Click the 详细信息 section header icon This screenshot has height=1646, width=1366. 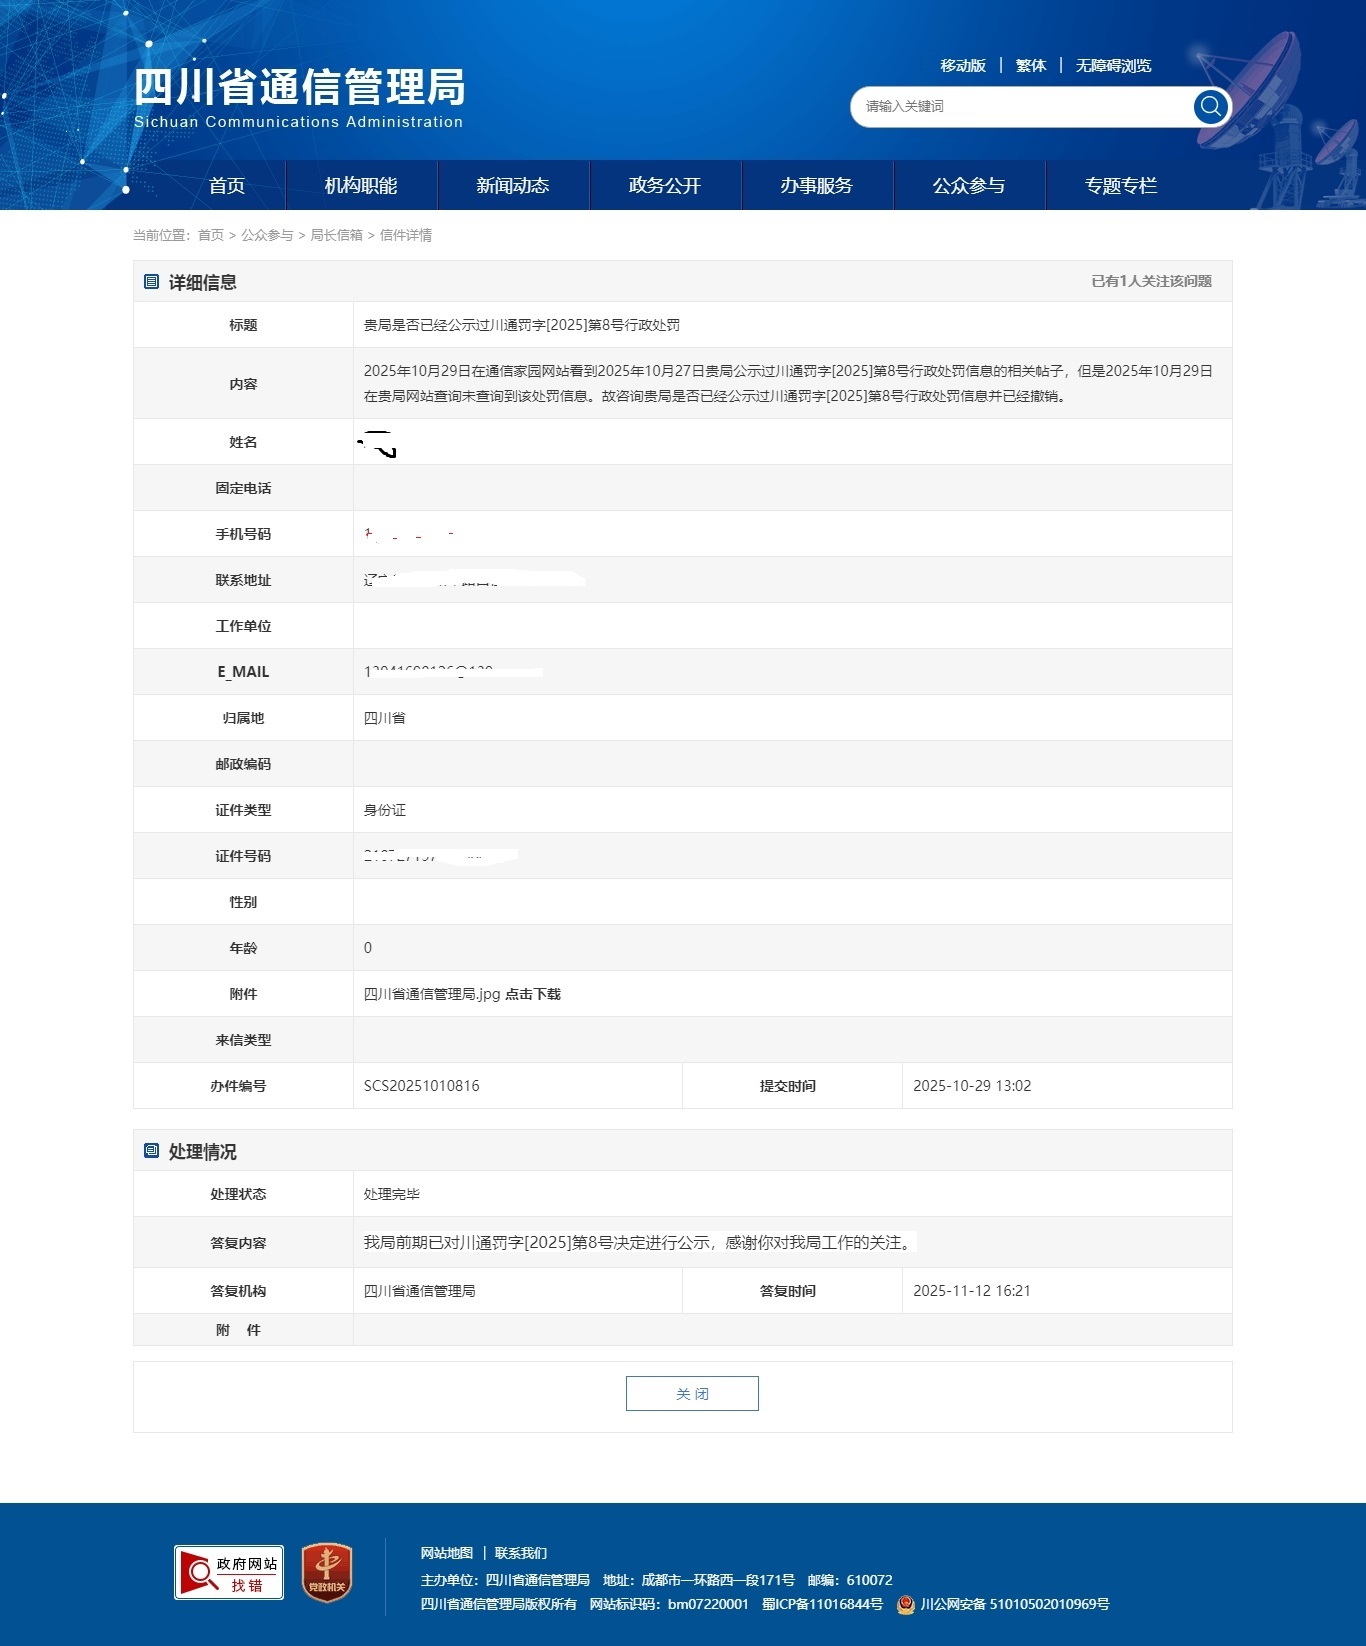152,282
